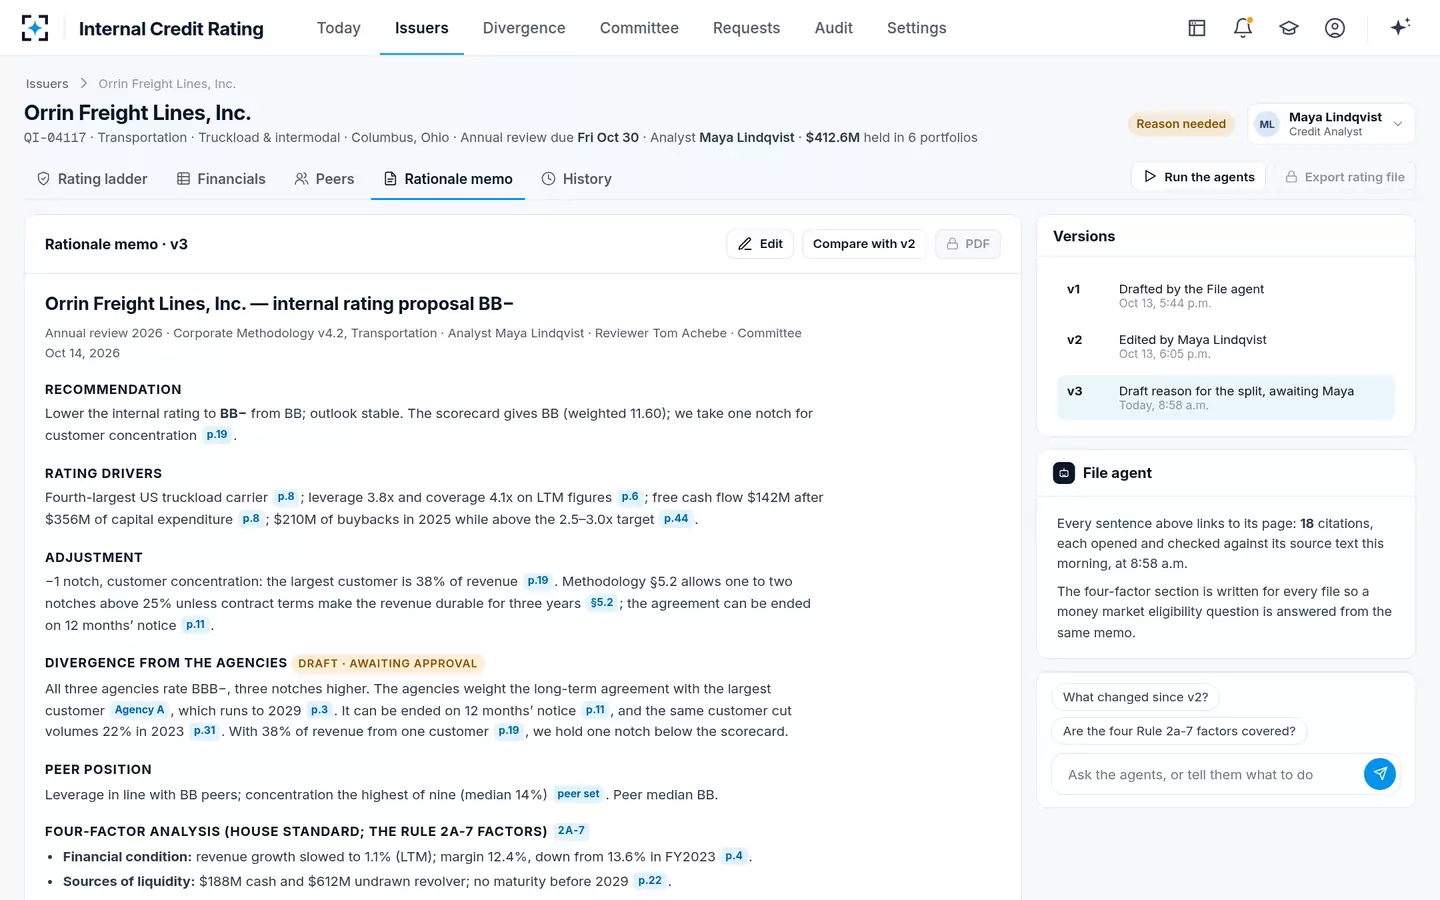Click the graduation cap icon

tap(1289, 28)
